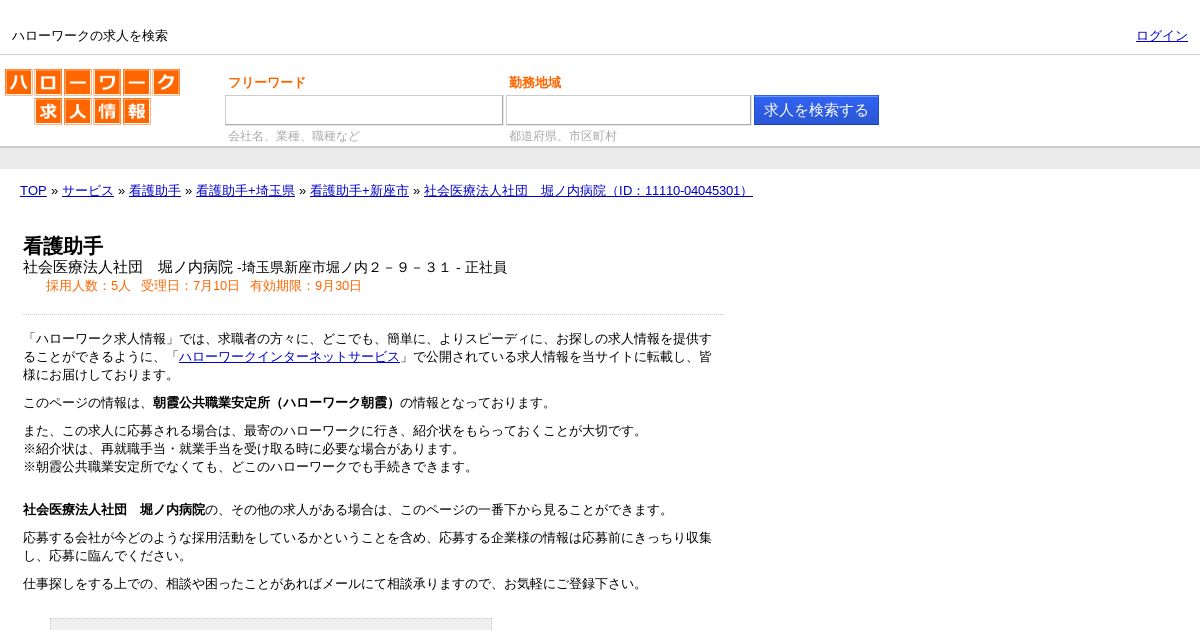Image resolution: width=1200 pixels, height=630 pixels.
Task: Click the 仕事探しをする上での paragraph
Action: (x=335, y=584)
